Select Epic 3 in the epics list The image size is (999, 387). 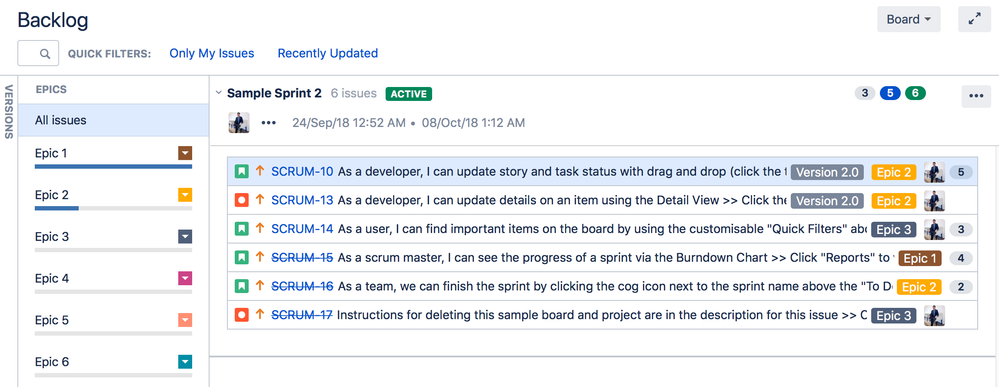51,237
